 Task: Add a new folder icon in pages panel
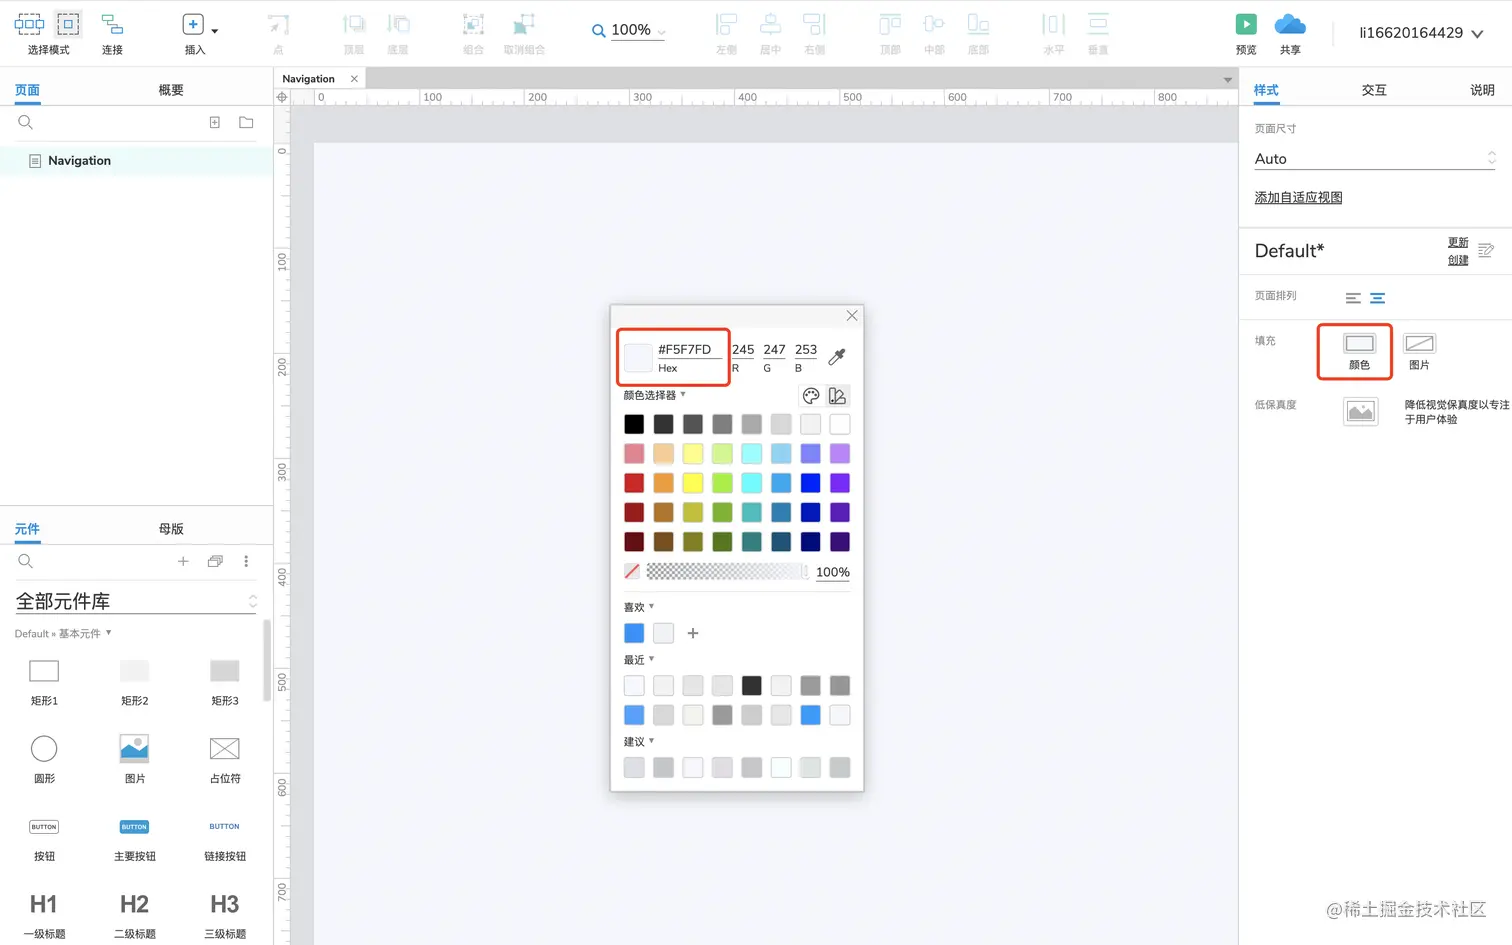(x=246, y=122)
